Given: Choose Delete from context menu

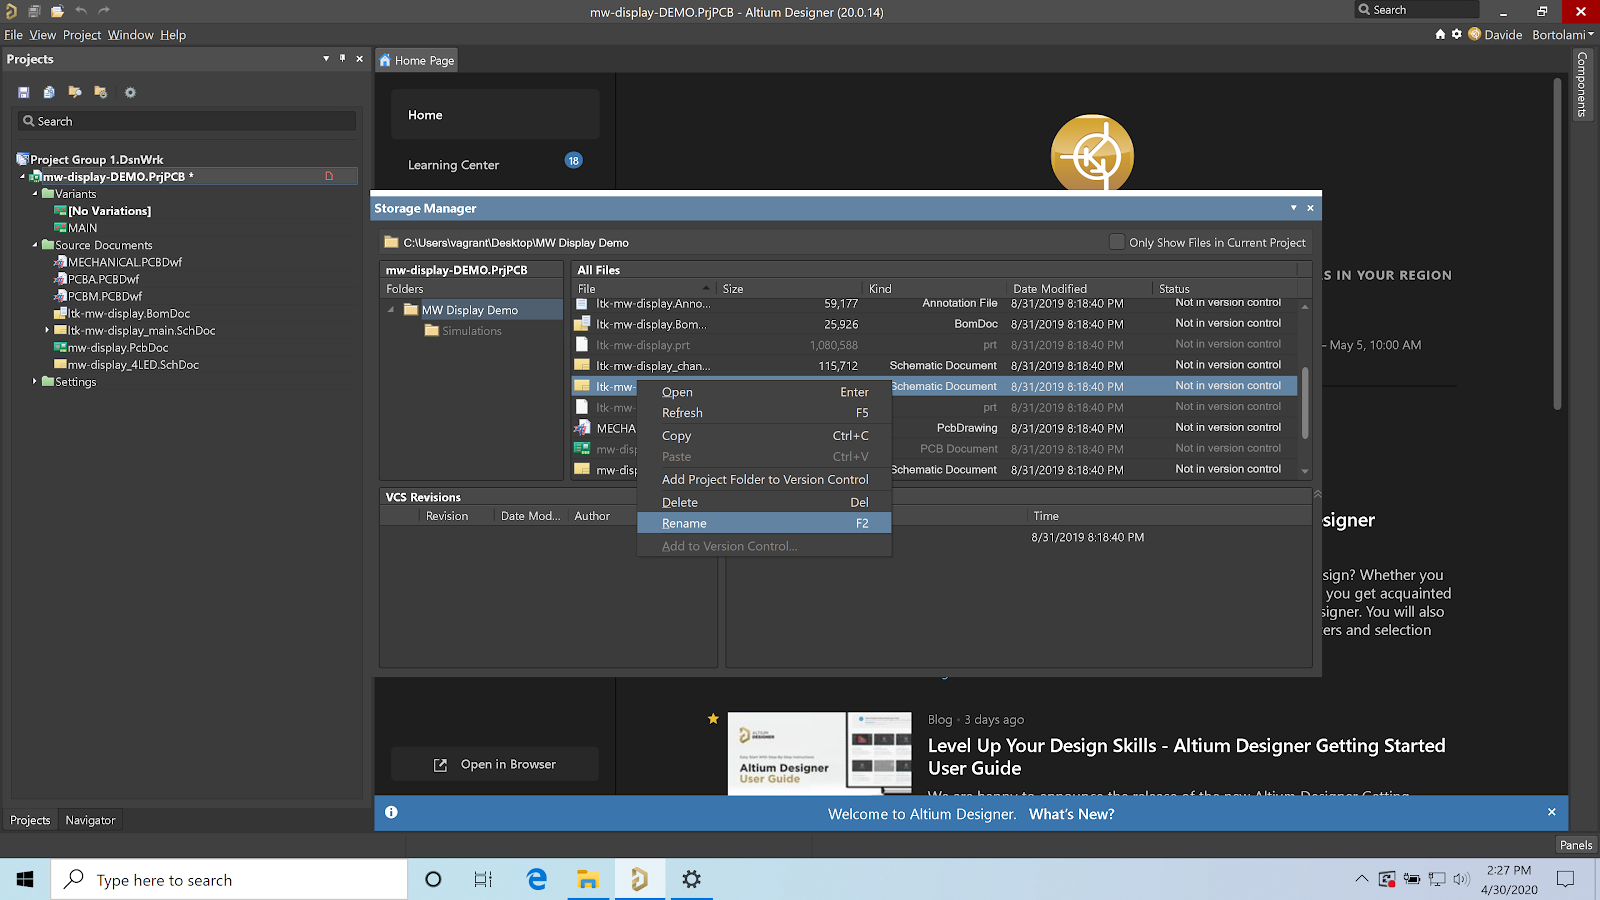Looking at the screenshot, I should click(764, 502).
